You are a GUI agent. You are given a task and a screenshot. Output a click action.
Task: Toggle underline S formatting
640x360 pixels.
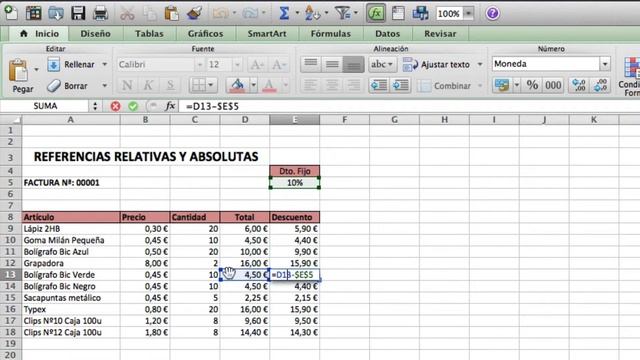170,85
